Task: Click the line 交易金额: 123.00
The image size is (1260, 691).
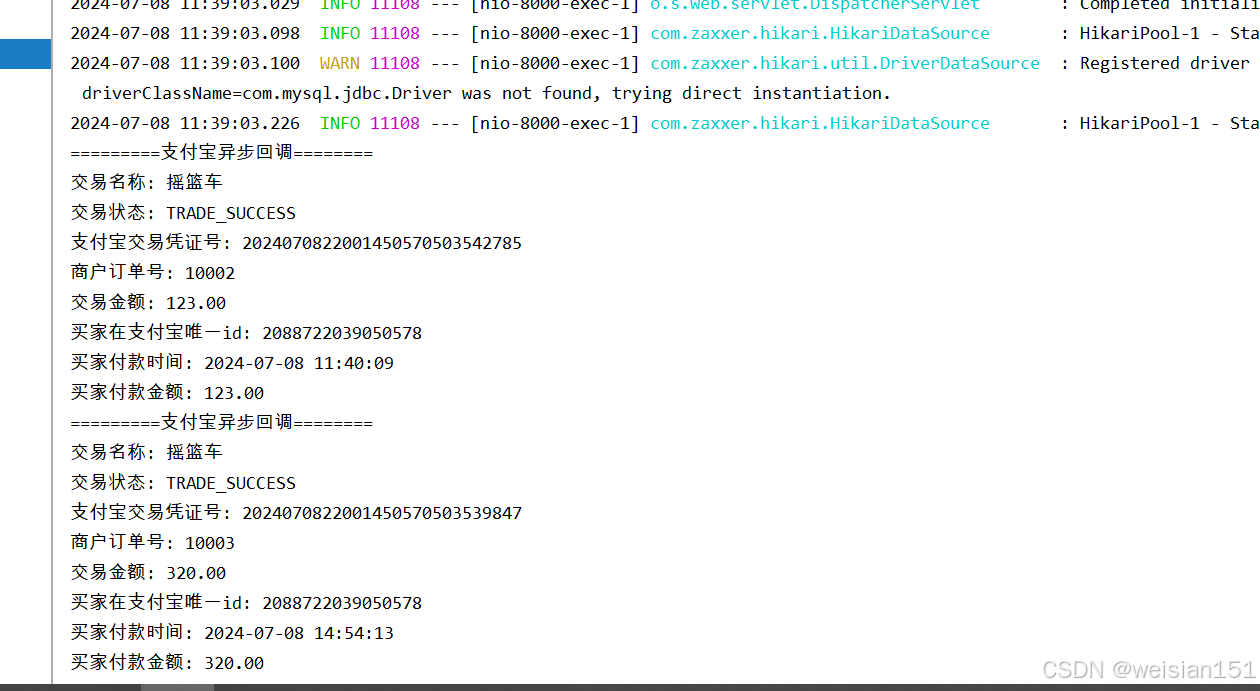Action: 148,303
